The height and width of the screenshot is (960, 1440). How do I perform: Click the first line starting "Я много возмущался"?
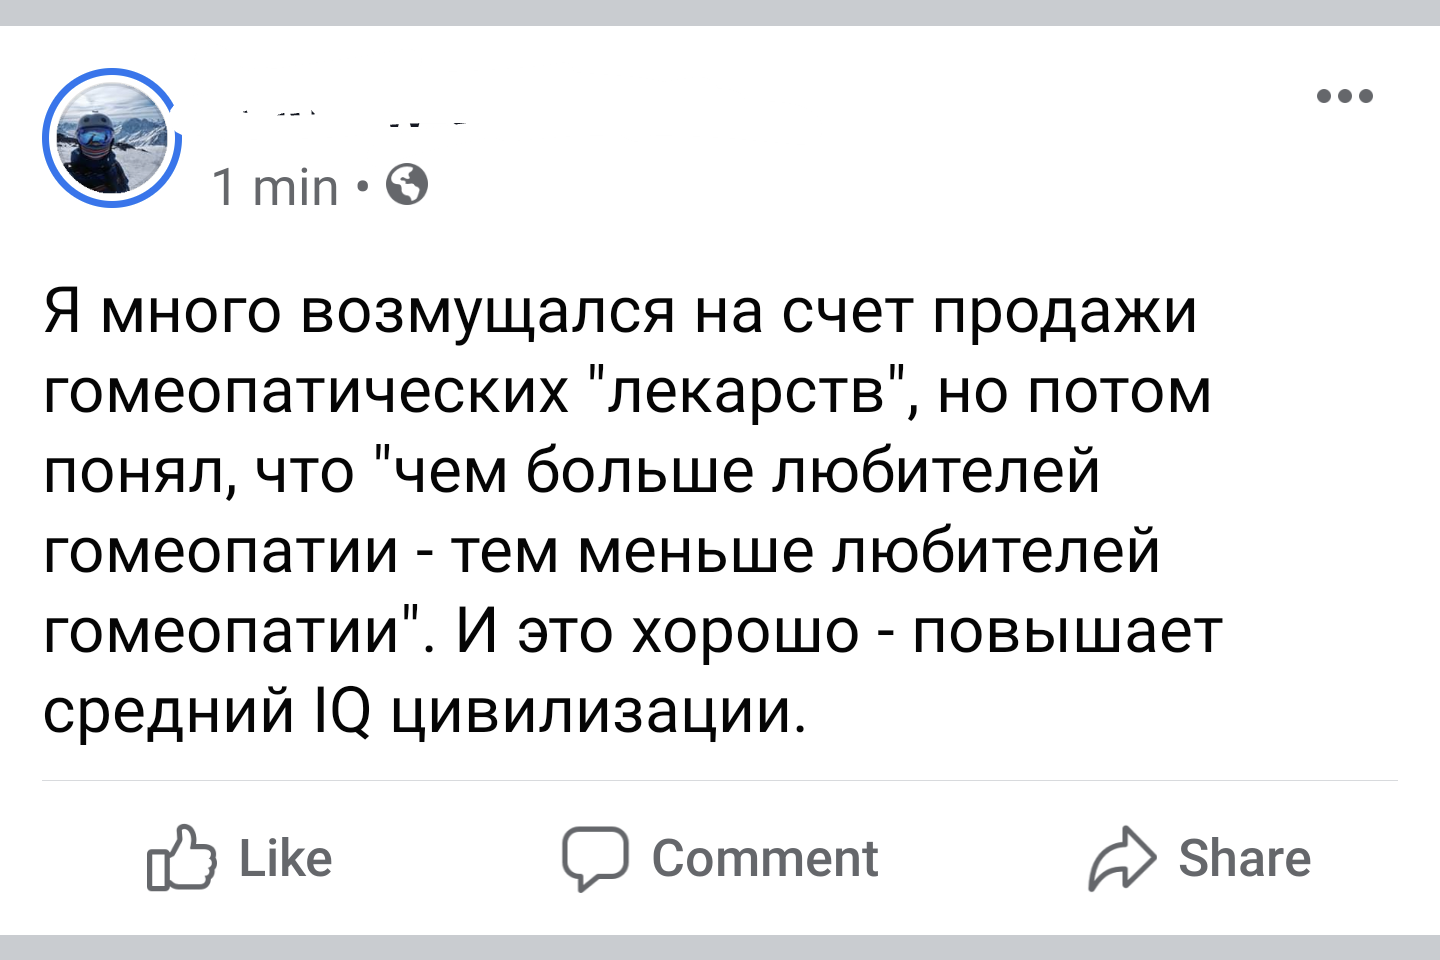(620, 311)
